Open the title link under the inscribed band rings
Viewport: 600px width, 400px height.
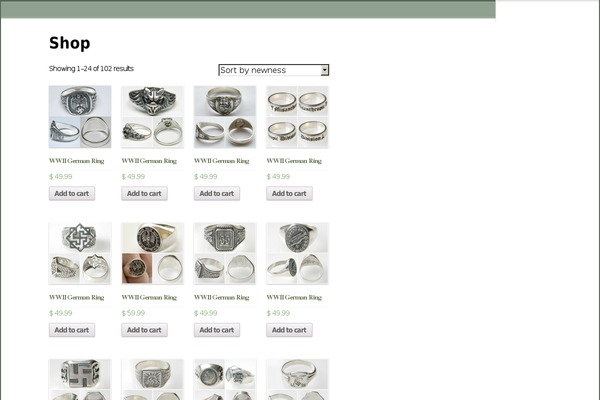[x=294, y=161]
